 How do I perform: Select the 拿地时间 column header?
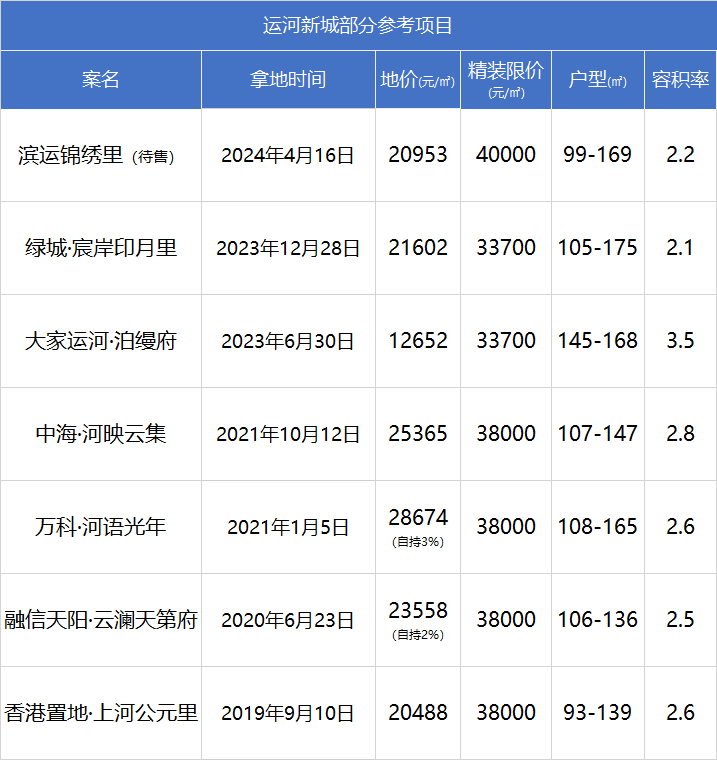[288, 80]
